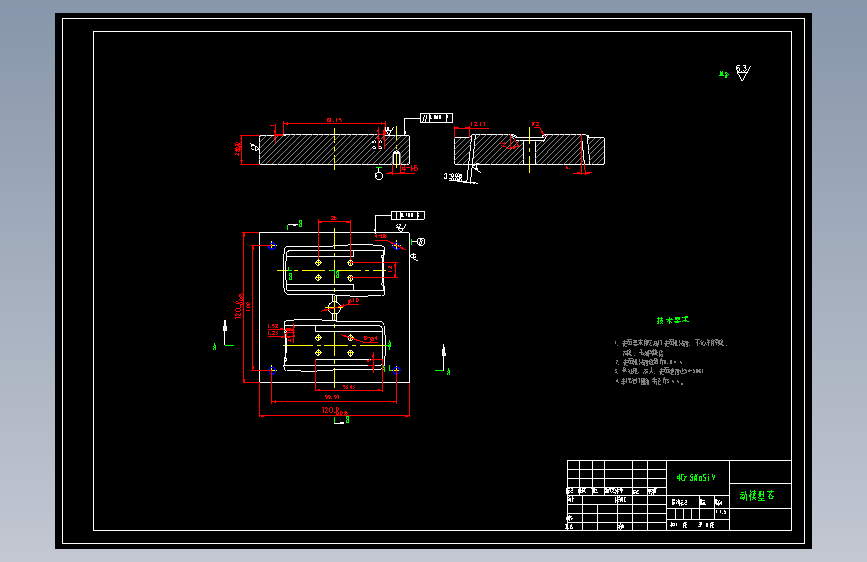Select the left section-cut arrow labeled A
Viewport: 867px width, 562px height.
[x=226, y=335]
